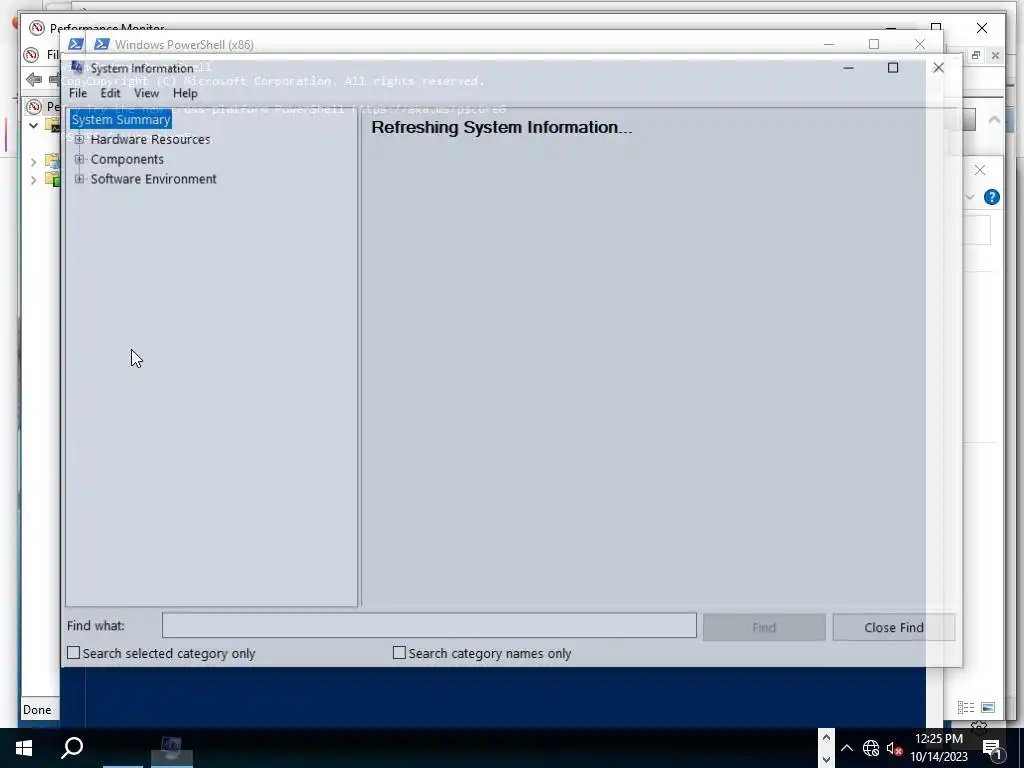1024x768 pixels.
Task: Collapse the expanded node in Performance Monitor tree
Action: pyautogui.click(x=33, y=125)
